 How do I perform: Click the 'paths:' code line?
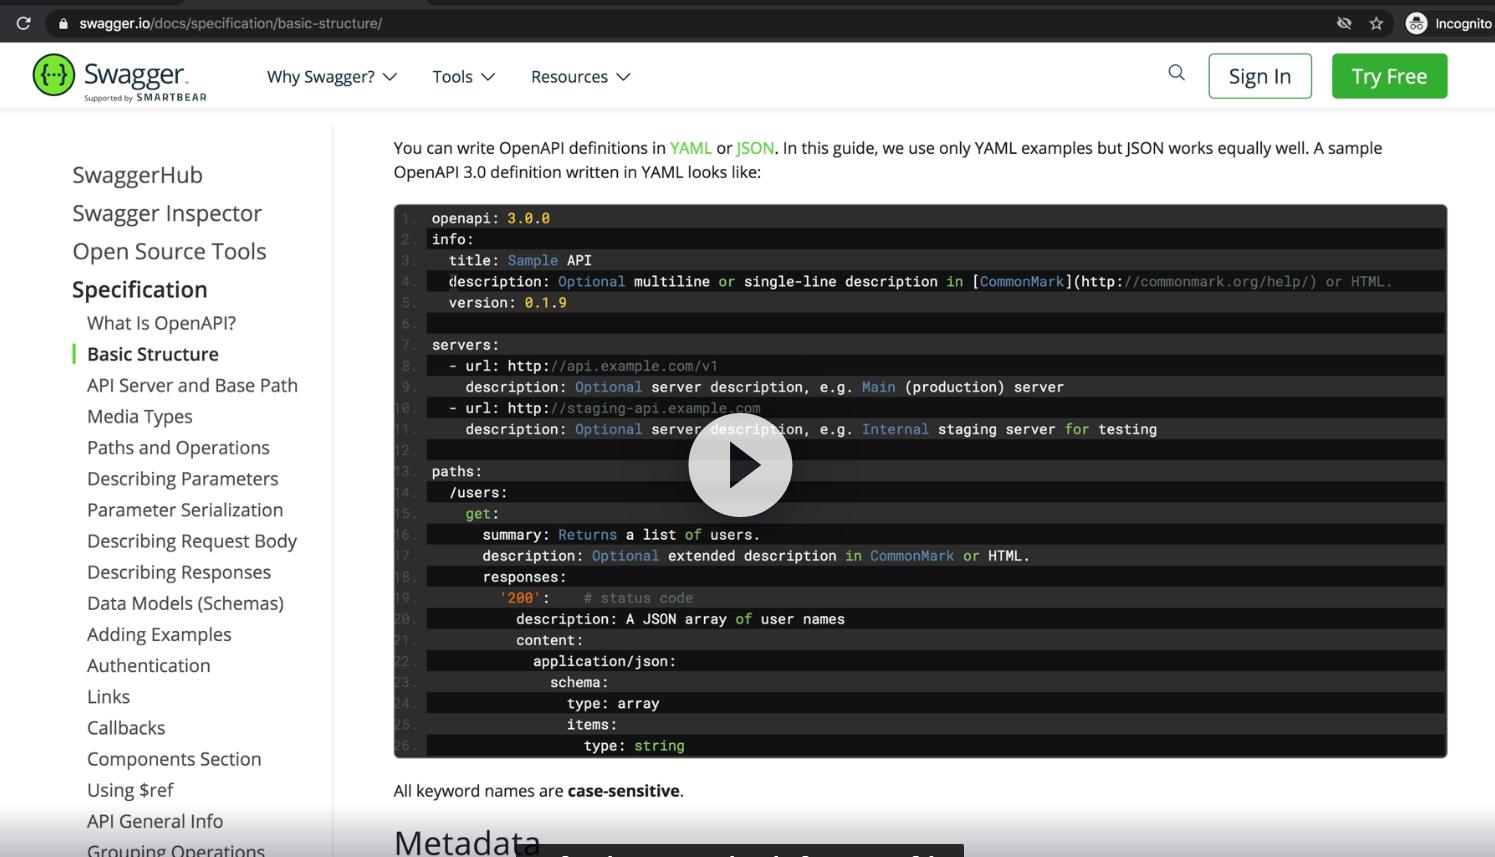(x=457, y=471)
